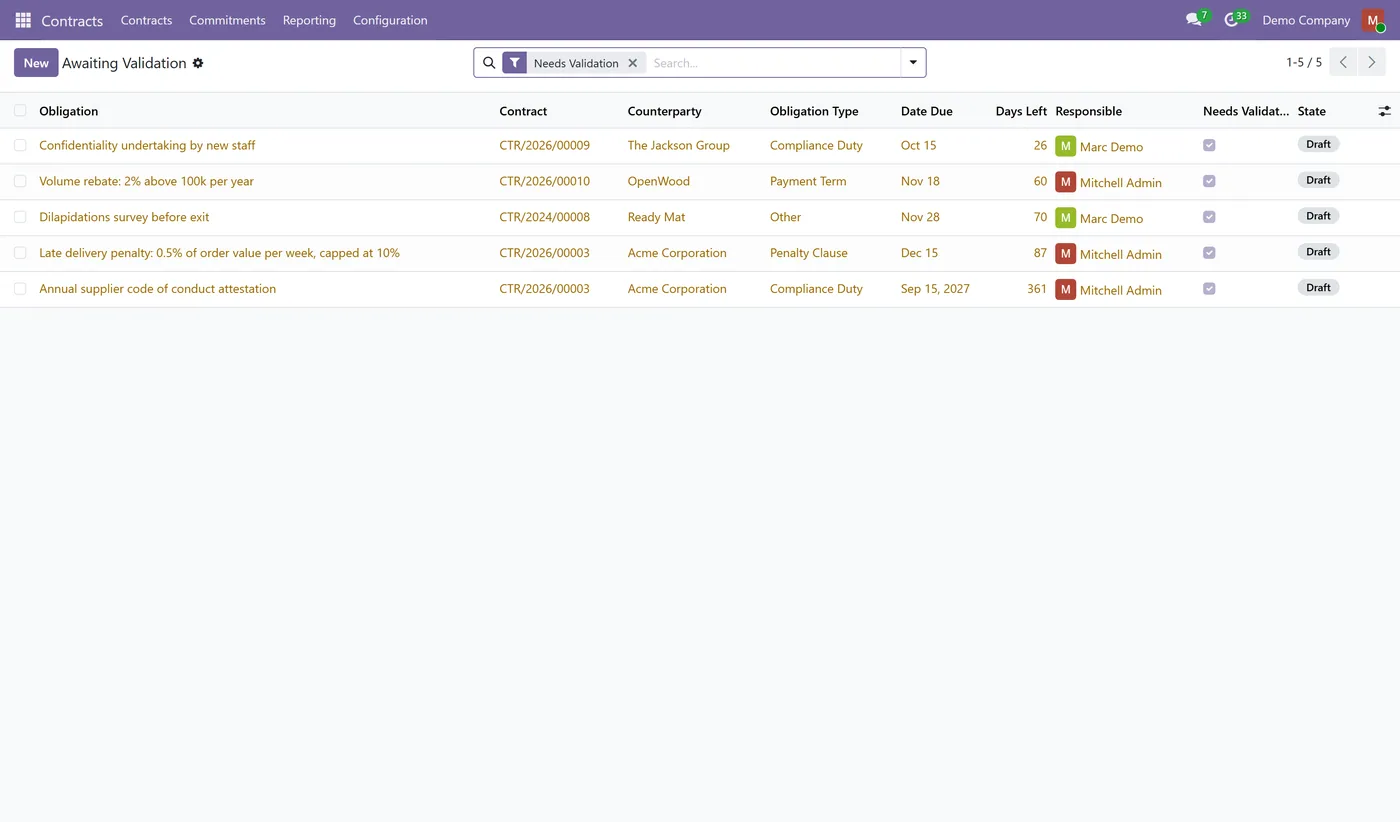Sort by Days Left column header

[x=1021, y=111]
